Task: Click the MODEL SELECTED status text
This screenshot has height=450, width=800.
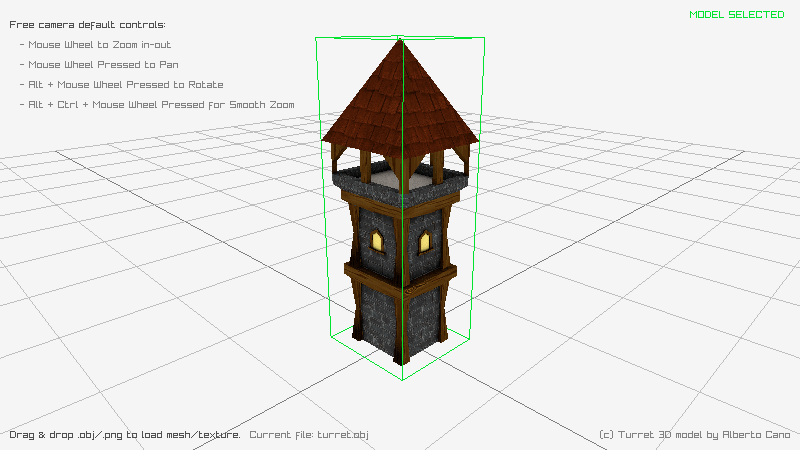Action: point(736,15)
